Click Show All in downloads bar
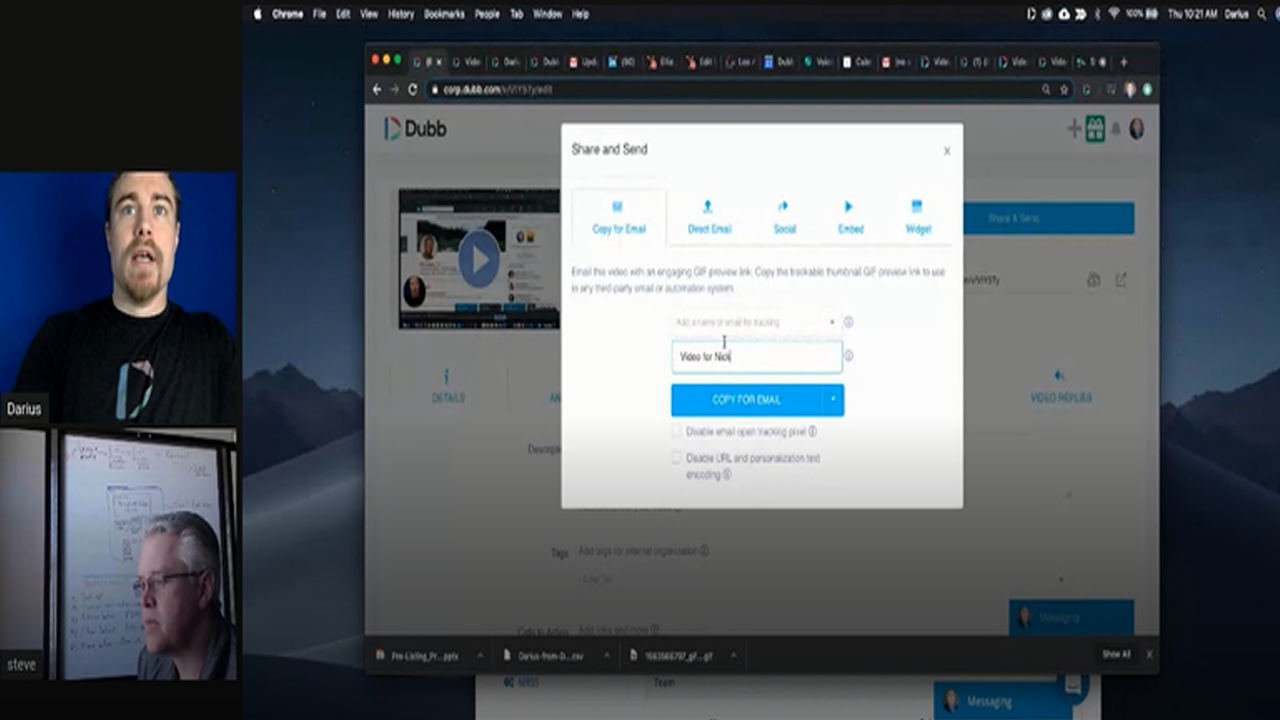The image size is (1280, 720). click(x=1116, y=654)
